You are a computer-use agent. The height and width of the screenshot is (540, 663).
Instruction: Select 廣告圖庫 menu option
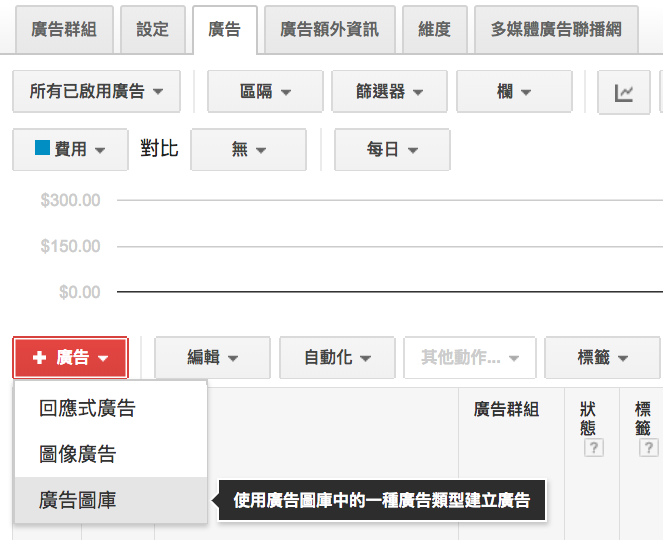[78, 500]
